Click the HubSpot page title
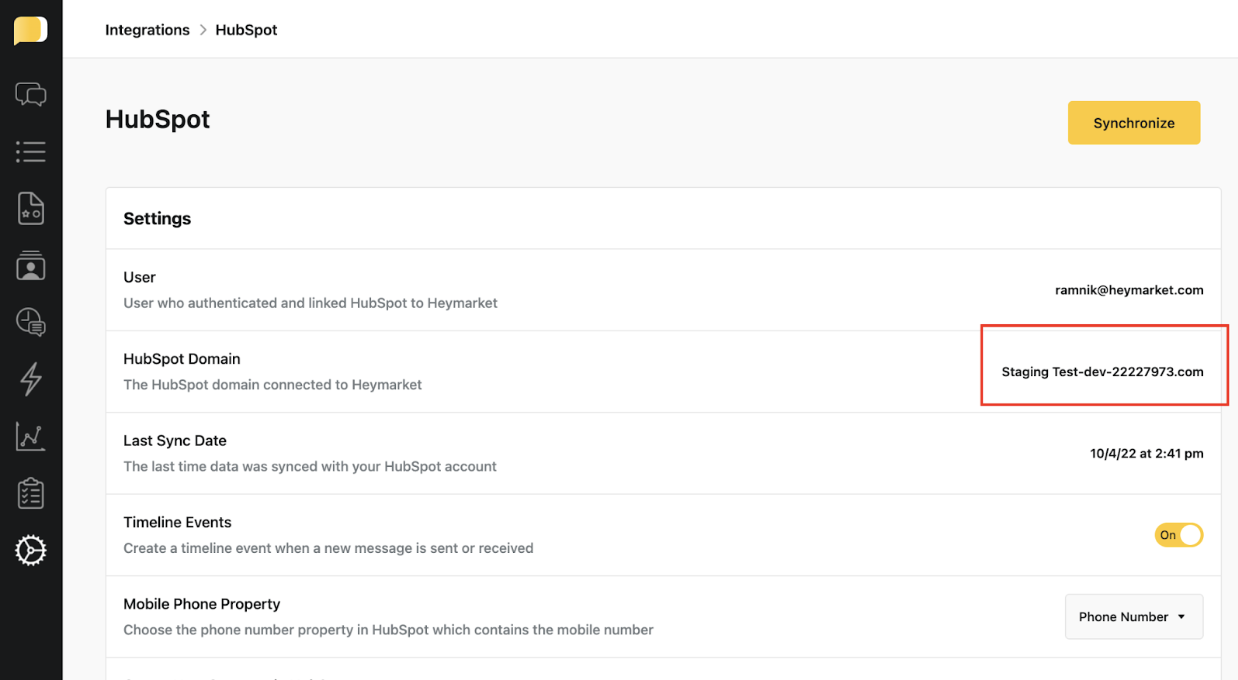The width and height of the screenshot is (1238, 680). click(x=158, y=119)
